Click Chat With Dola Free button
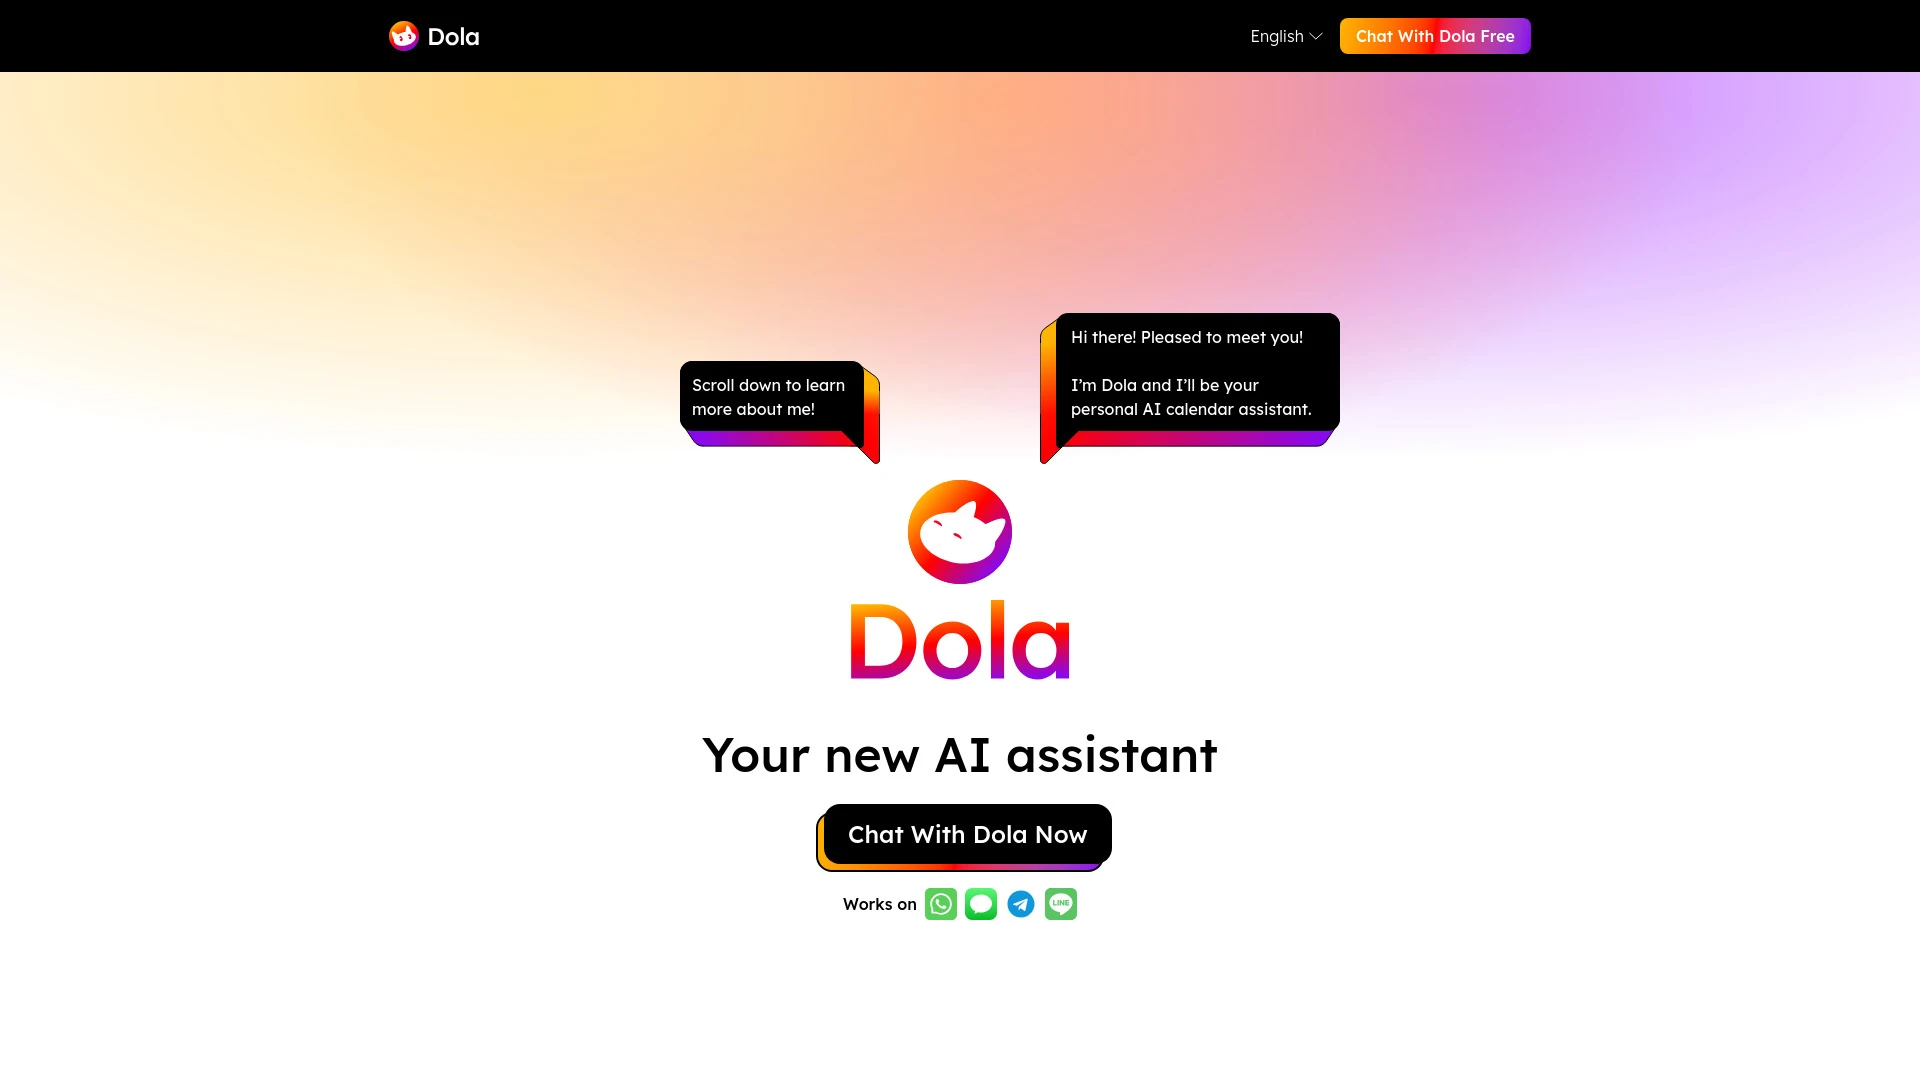 [x=1435, y=36]
